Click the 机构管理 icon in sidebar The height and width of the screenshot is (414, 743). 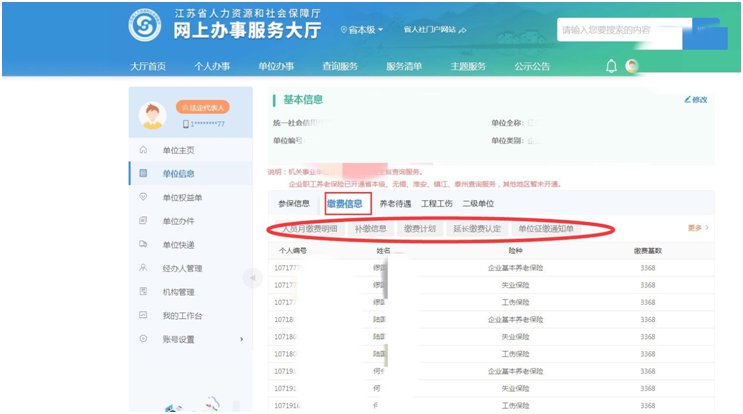point(143,292)
